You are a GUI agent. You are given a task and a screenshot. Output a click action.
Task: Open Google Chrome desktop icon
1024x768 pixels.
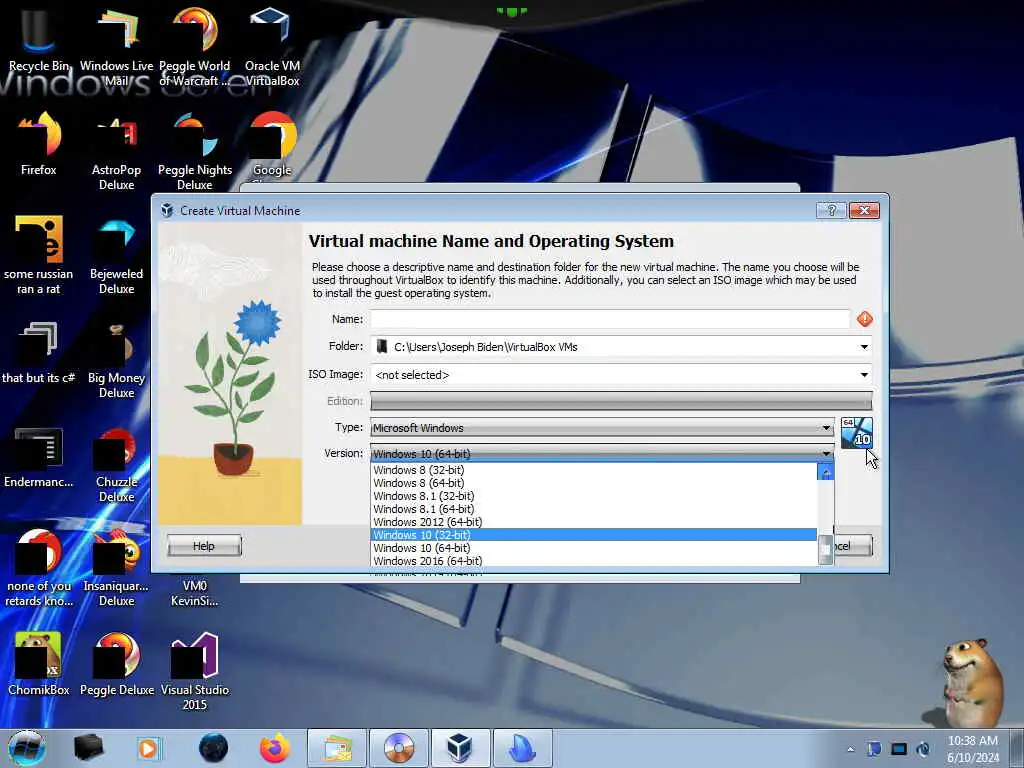(x=272, y=145)
